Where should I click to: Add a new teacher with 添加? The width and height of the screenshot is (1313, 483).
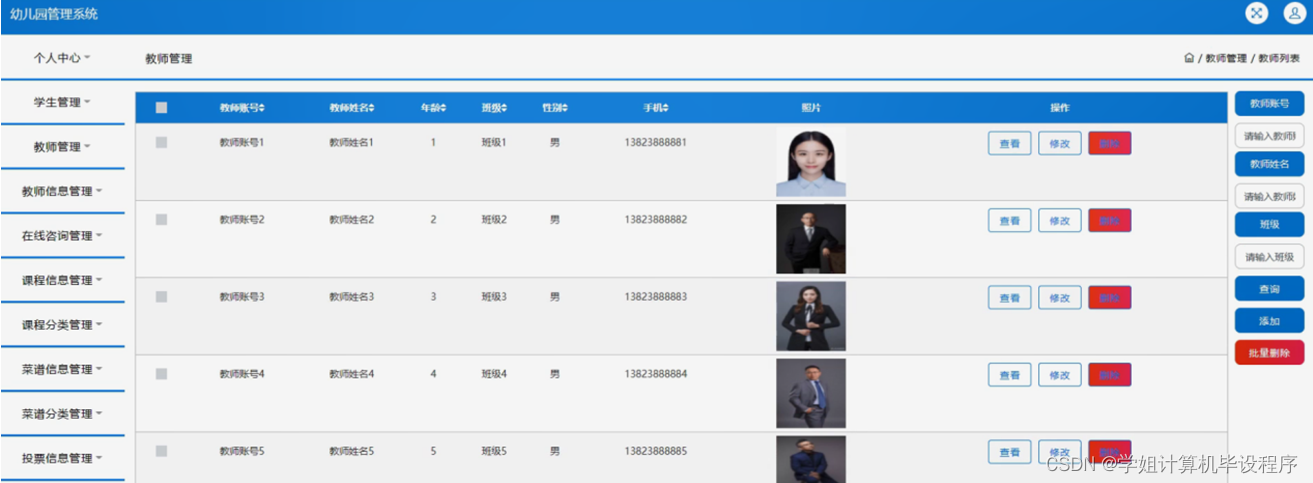pyautogui.click(x=1269, y=321)
